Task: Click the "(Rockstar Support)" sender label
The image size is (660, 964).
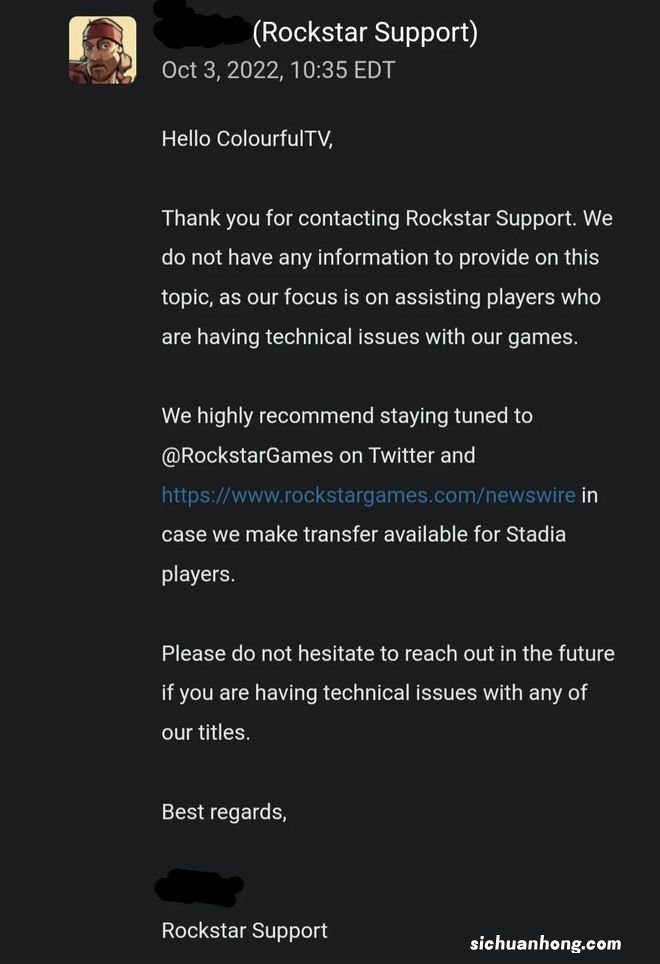Action: pos(364,33)
